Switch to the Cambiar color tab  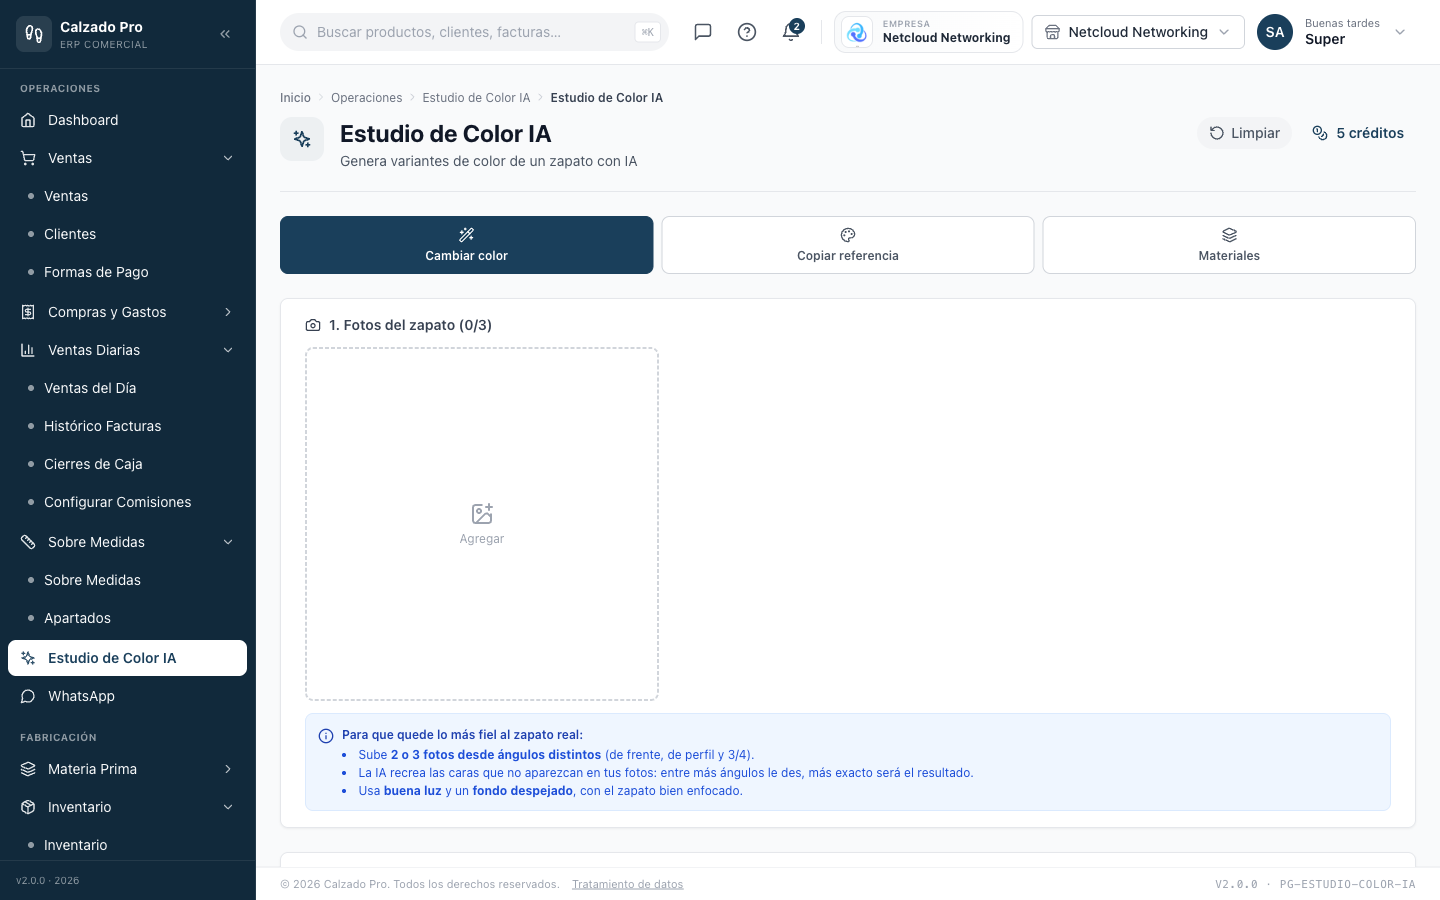point(466,245)
